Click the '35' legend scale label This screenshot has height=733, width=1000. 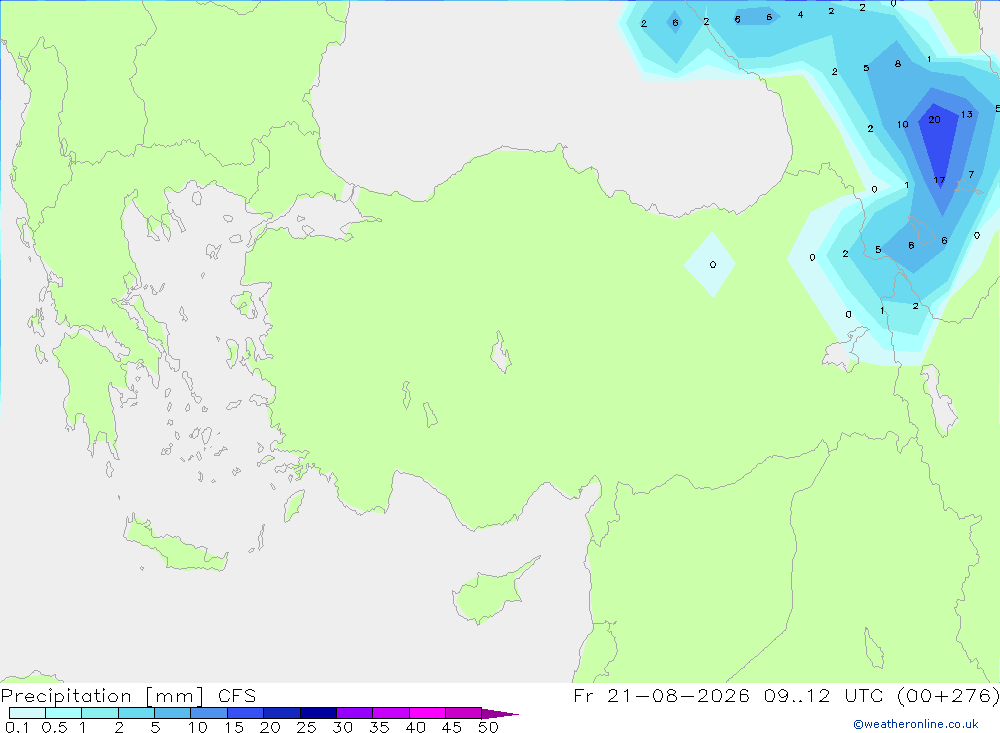pyautogui.click(x=379, y=727)
